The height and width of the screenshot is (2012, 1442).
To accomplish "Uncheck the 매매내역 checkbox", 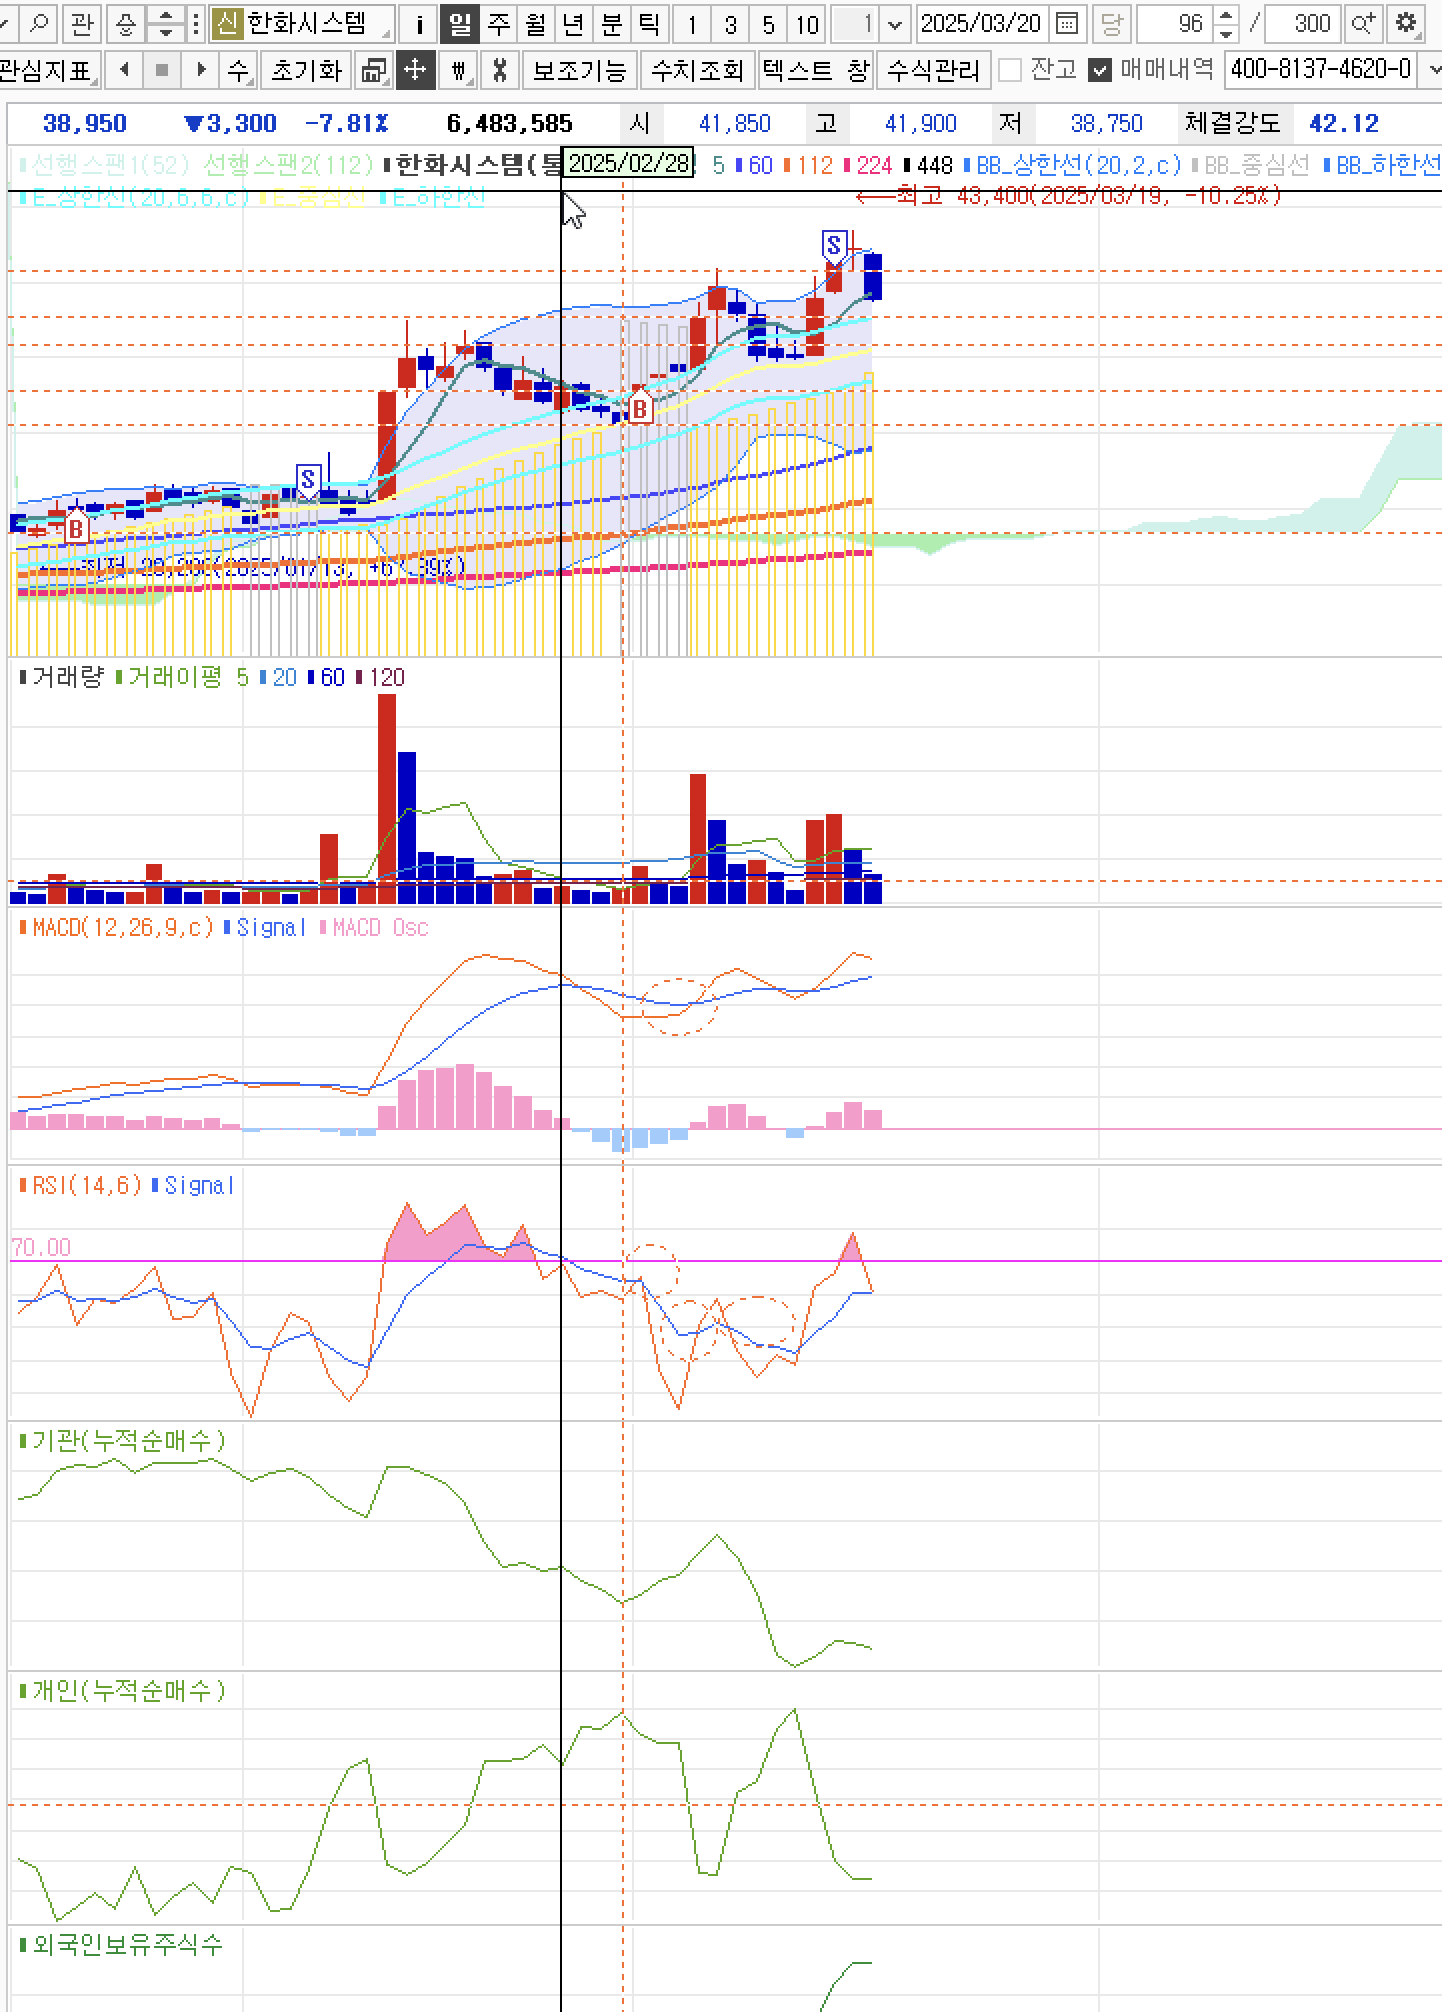I will 1100,70.
